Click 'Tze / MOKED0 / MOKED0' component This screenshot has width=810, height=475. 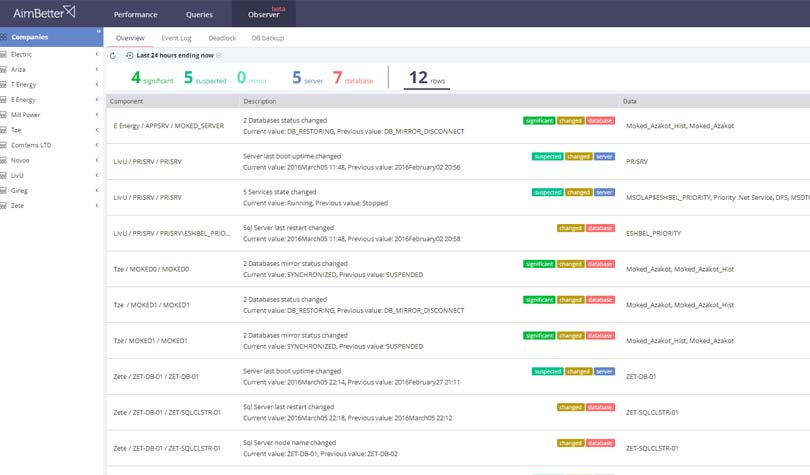[x=151, y=270]
